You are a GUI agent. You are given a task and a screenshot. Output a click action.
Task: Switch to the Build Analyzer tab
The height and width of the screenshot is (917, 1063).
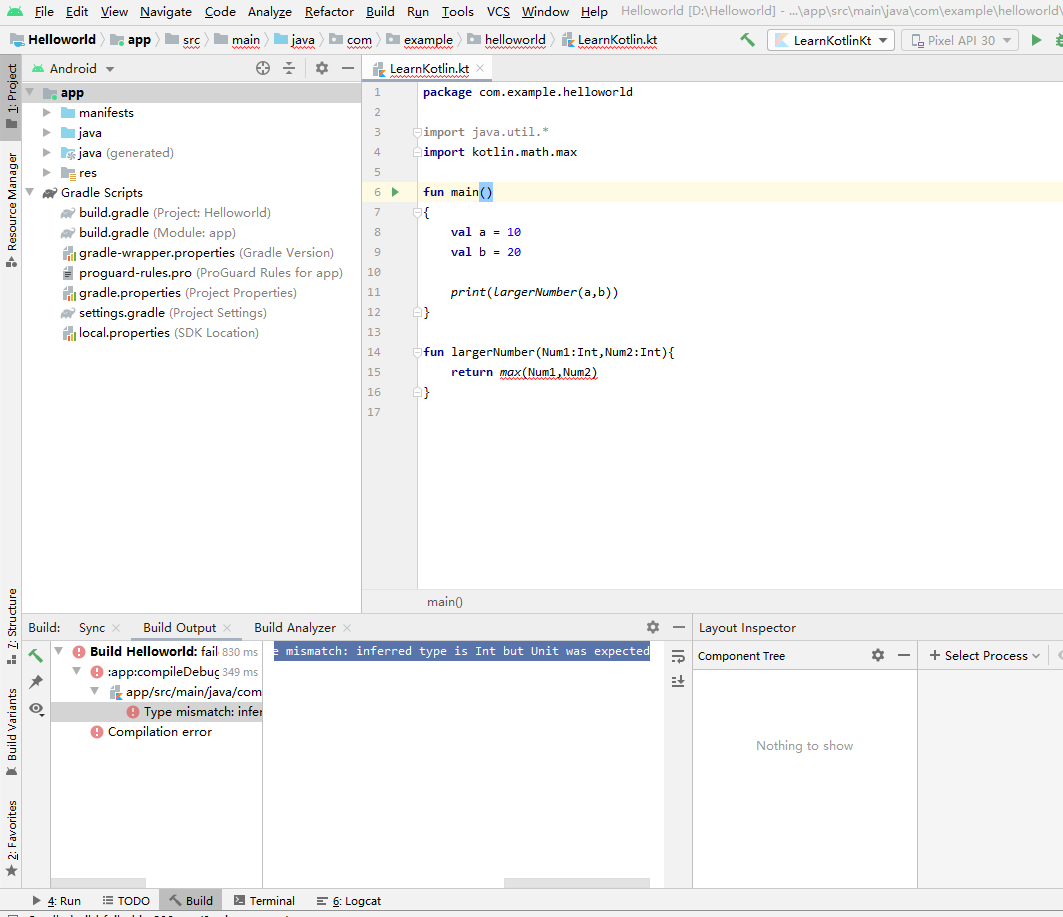tap(294, 627)
